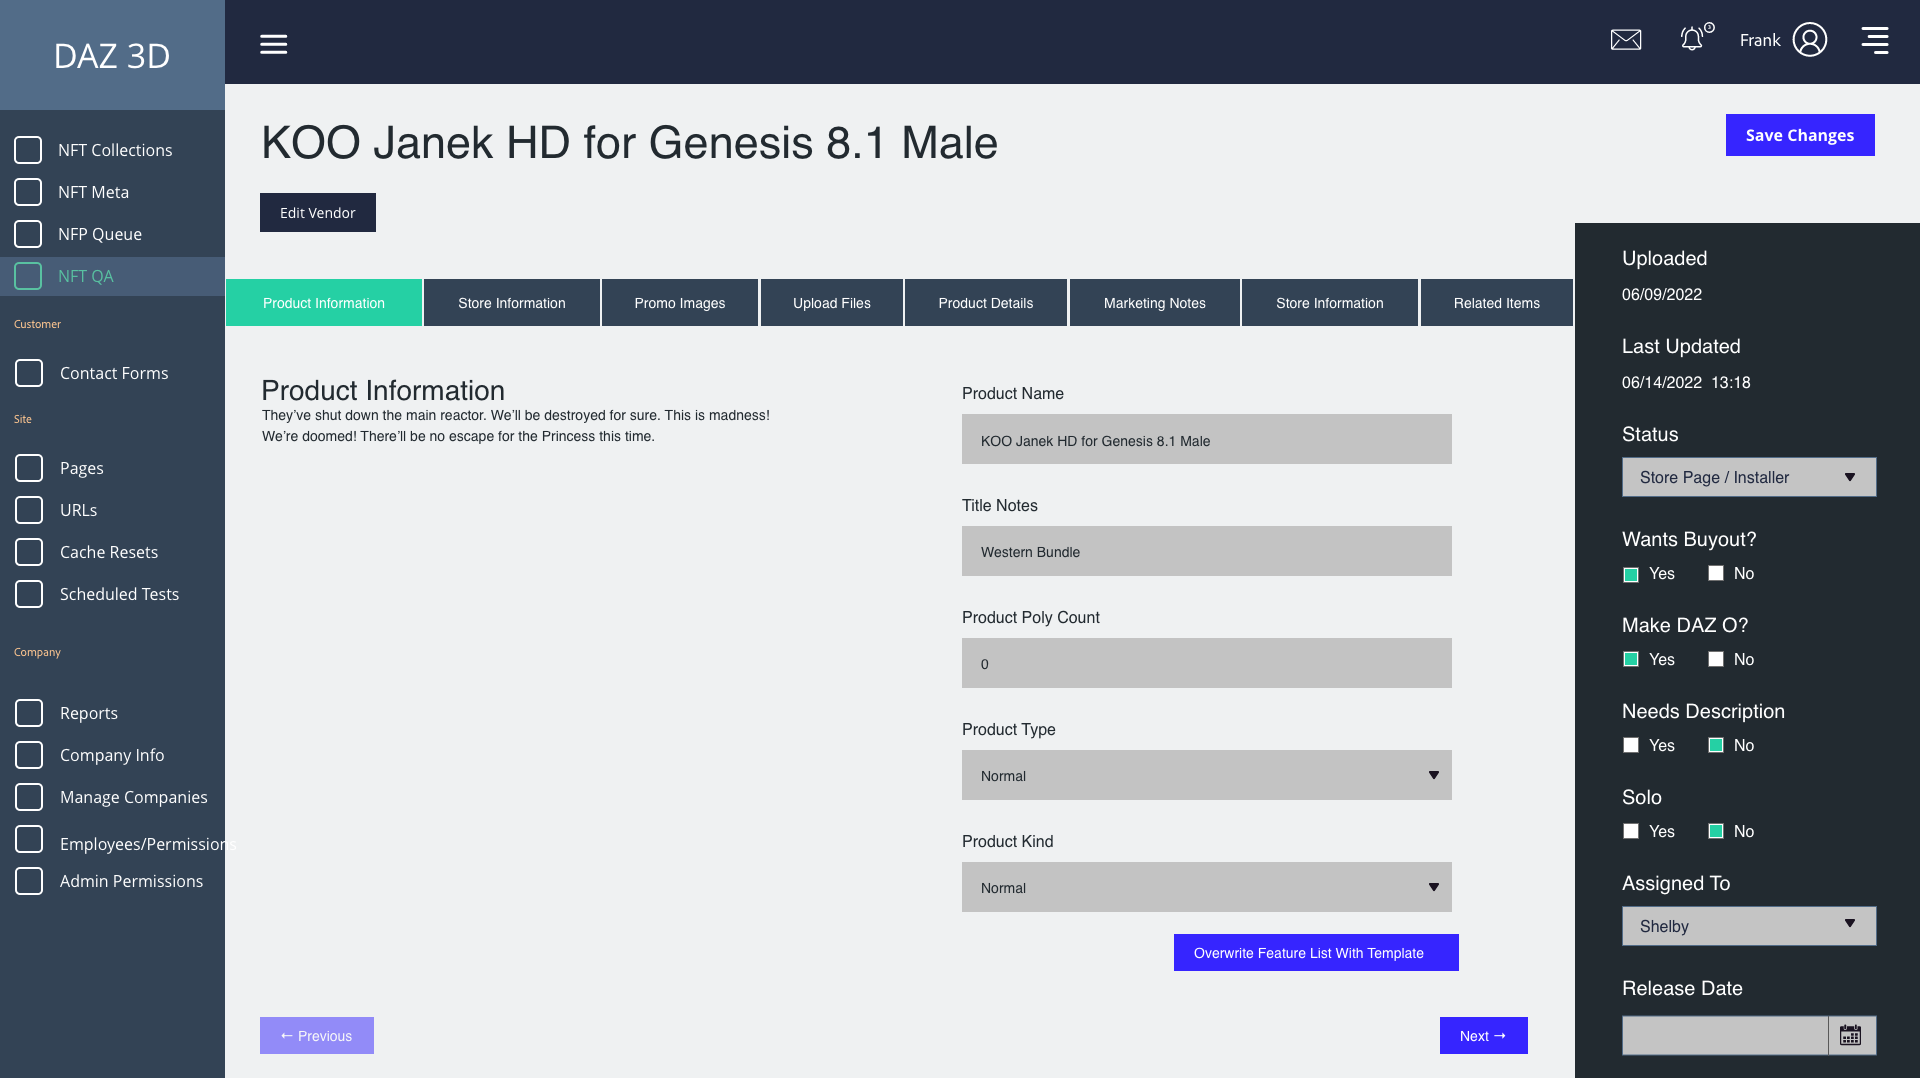Image resolution: width=1920 pixels, height=1078 pixels.
Task: Check Yes for Make DAZ O
Action: (1631, 659)
